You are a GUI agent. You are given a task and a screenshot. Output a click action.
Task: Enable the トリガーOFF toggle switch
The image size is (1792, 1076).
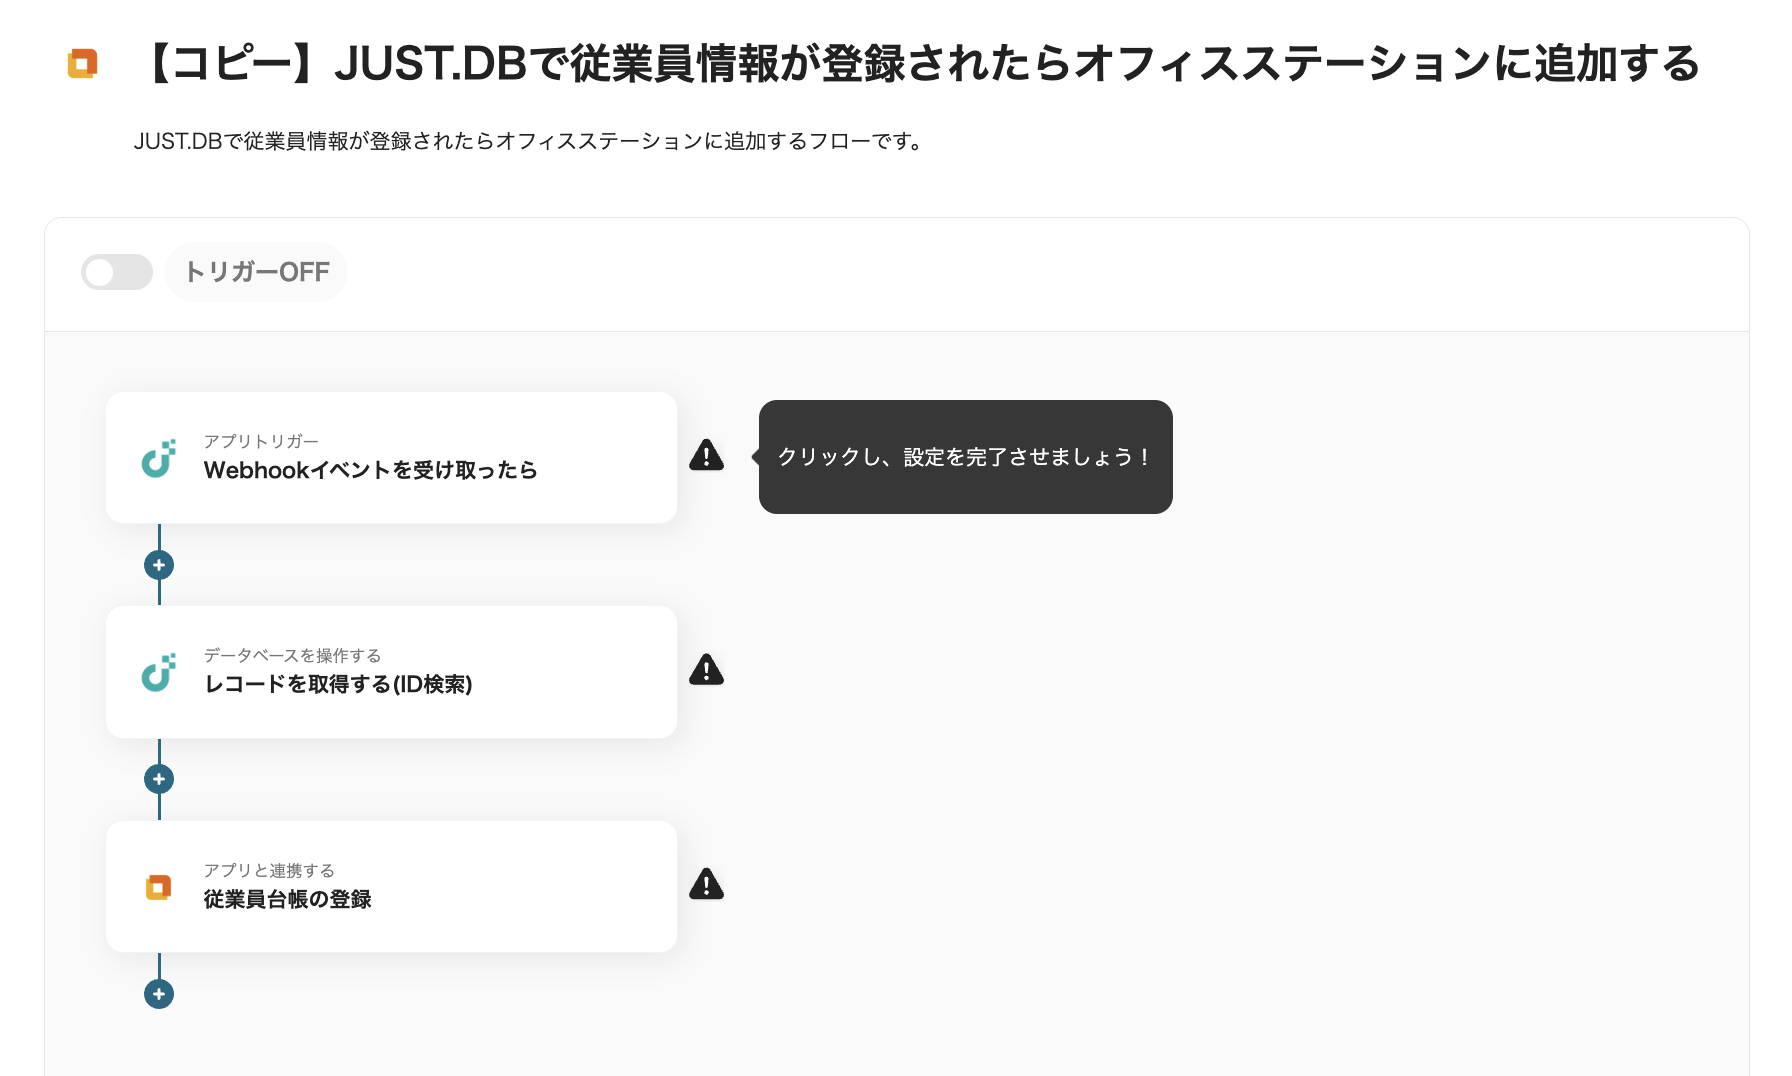(x=117, y=271)
